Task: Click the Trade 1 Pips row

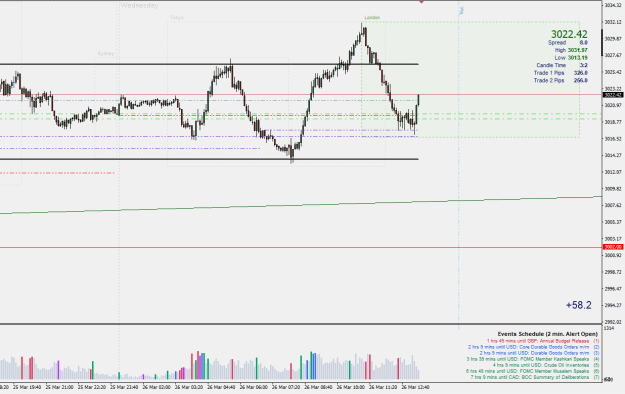Action: tap(560, 73)
